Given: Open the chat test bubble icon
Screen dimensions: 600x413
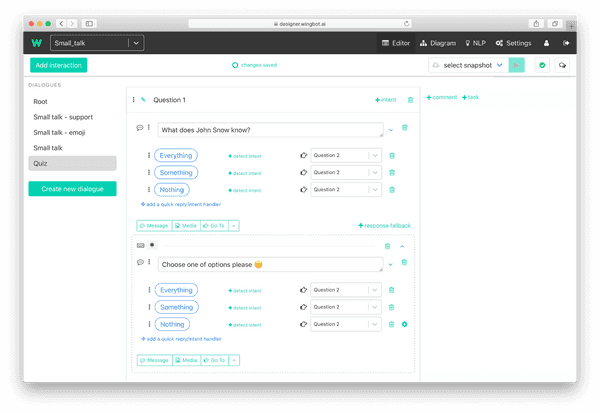Looking at the screenshot, I should pyautogui.click(x=562, y=65).
